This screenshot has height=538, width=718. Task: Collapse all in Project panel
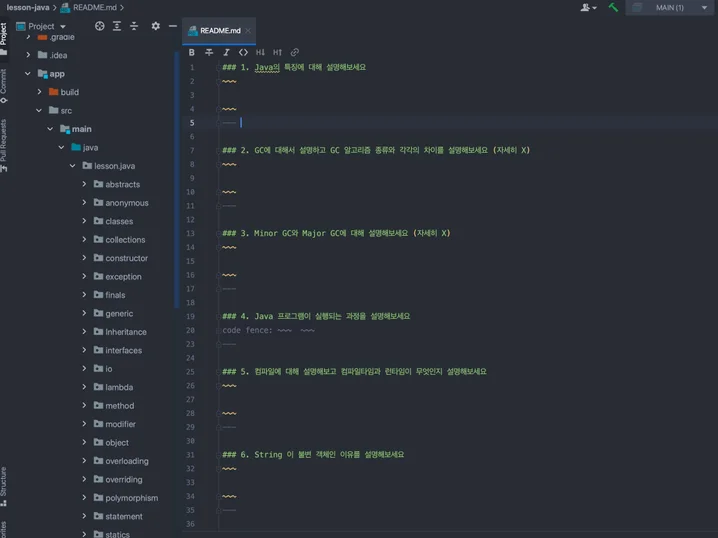[134, 26]
